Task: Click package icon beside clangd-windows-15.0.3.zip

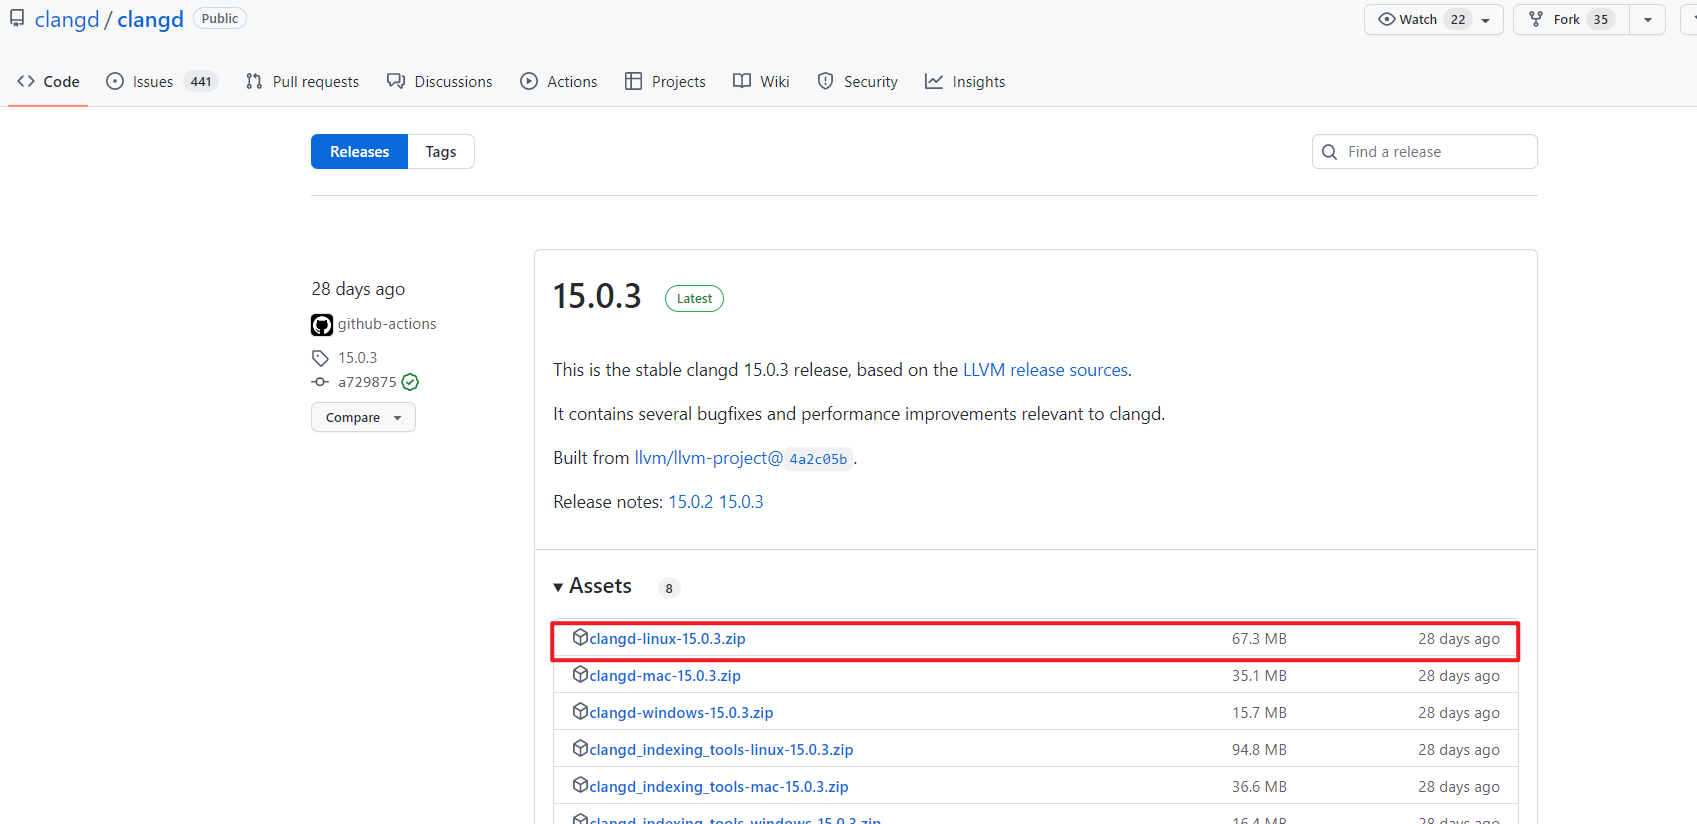Action: [x=580, y=711]
